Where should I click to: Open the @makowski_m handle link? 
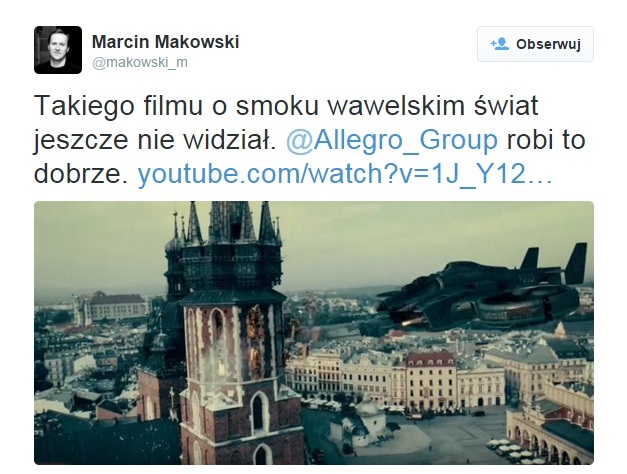[140, 62]
